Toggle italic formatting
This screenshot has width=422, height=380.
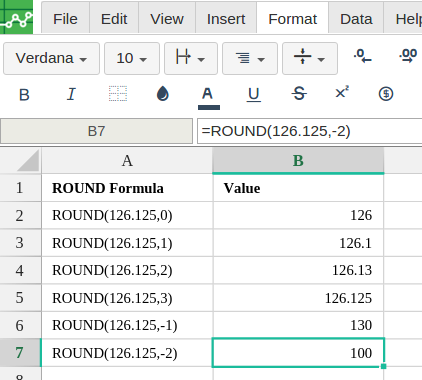(71, 94)
